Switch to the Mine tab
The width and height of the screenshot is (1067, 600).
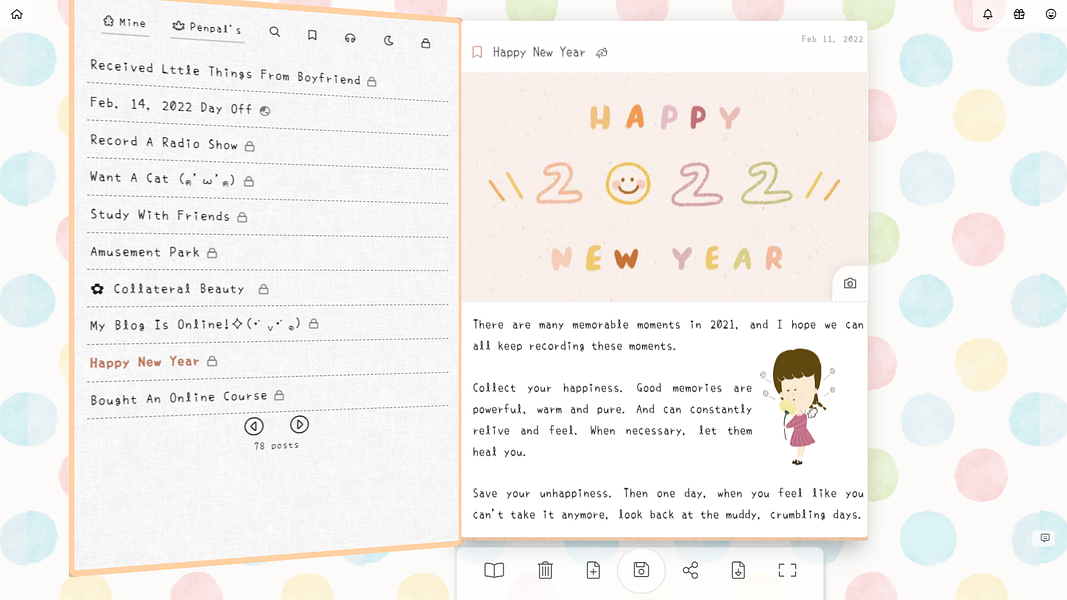(125, 22)
